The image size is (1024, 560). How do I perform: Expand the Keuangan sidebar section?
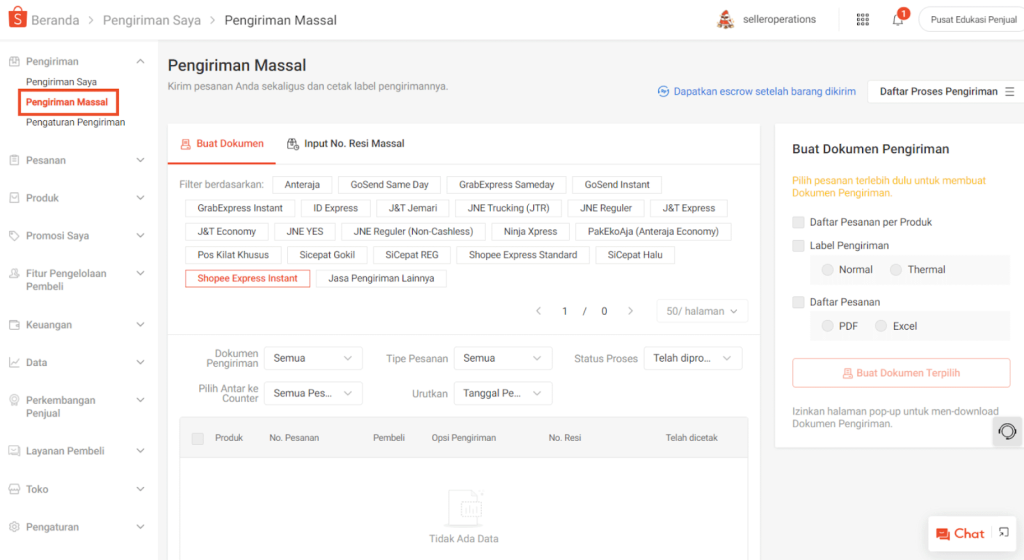coord(140,324)
